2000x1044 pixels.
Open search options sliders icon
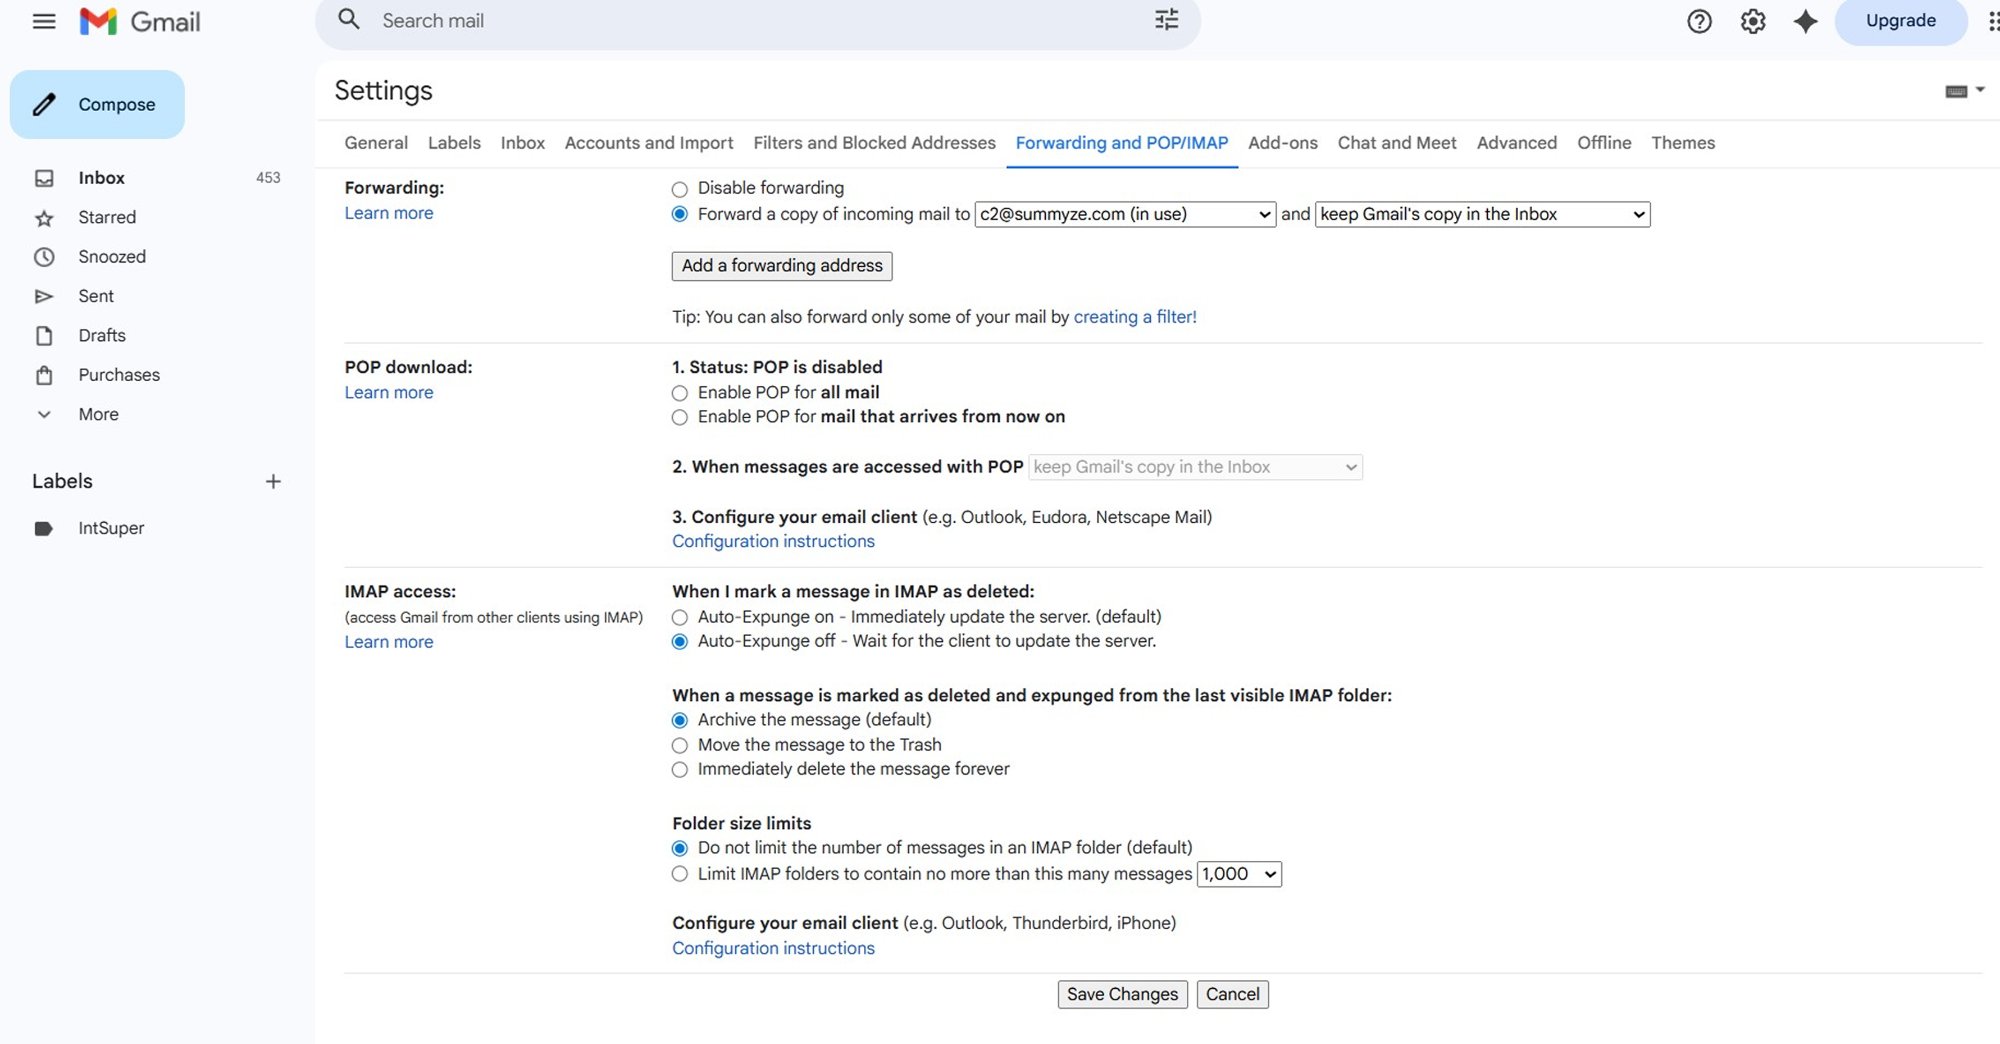[x=1165, y=19]
